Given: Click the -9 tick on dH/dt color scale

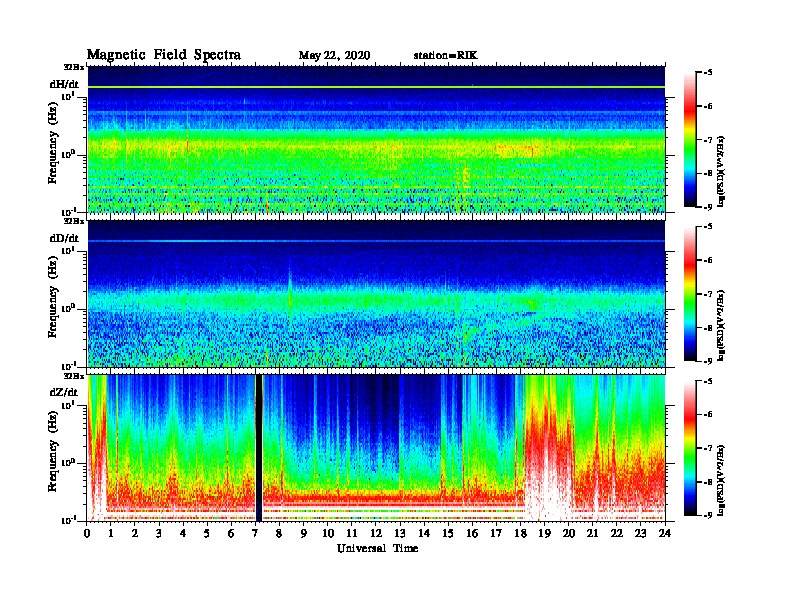Looking at the screenshot, I should click(x=708, y=207).
